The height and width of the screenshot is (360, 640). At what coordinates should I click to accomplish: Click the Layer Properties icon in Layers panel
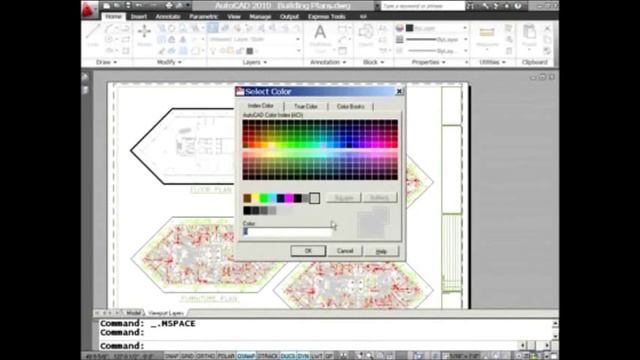[212, 28]
